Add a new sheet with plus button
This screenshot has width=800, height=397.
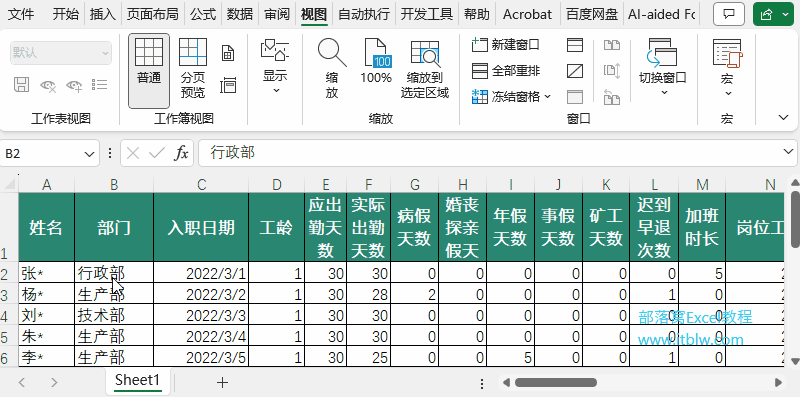tap(222, 382)
